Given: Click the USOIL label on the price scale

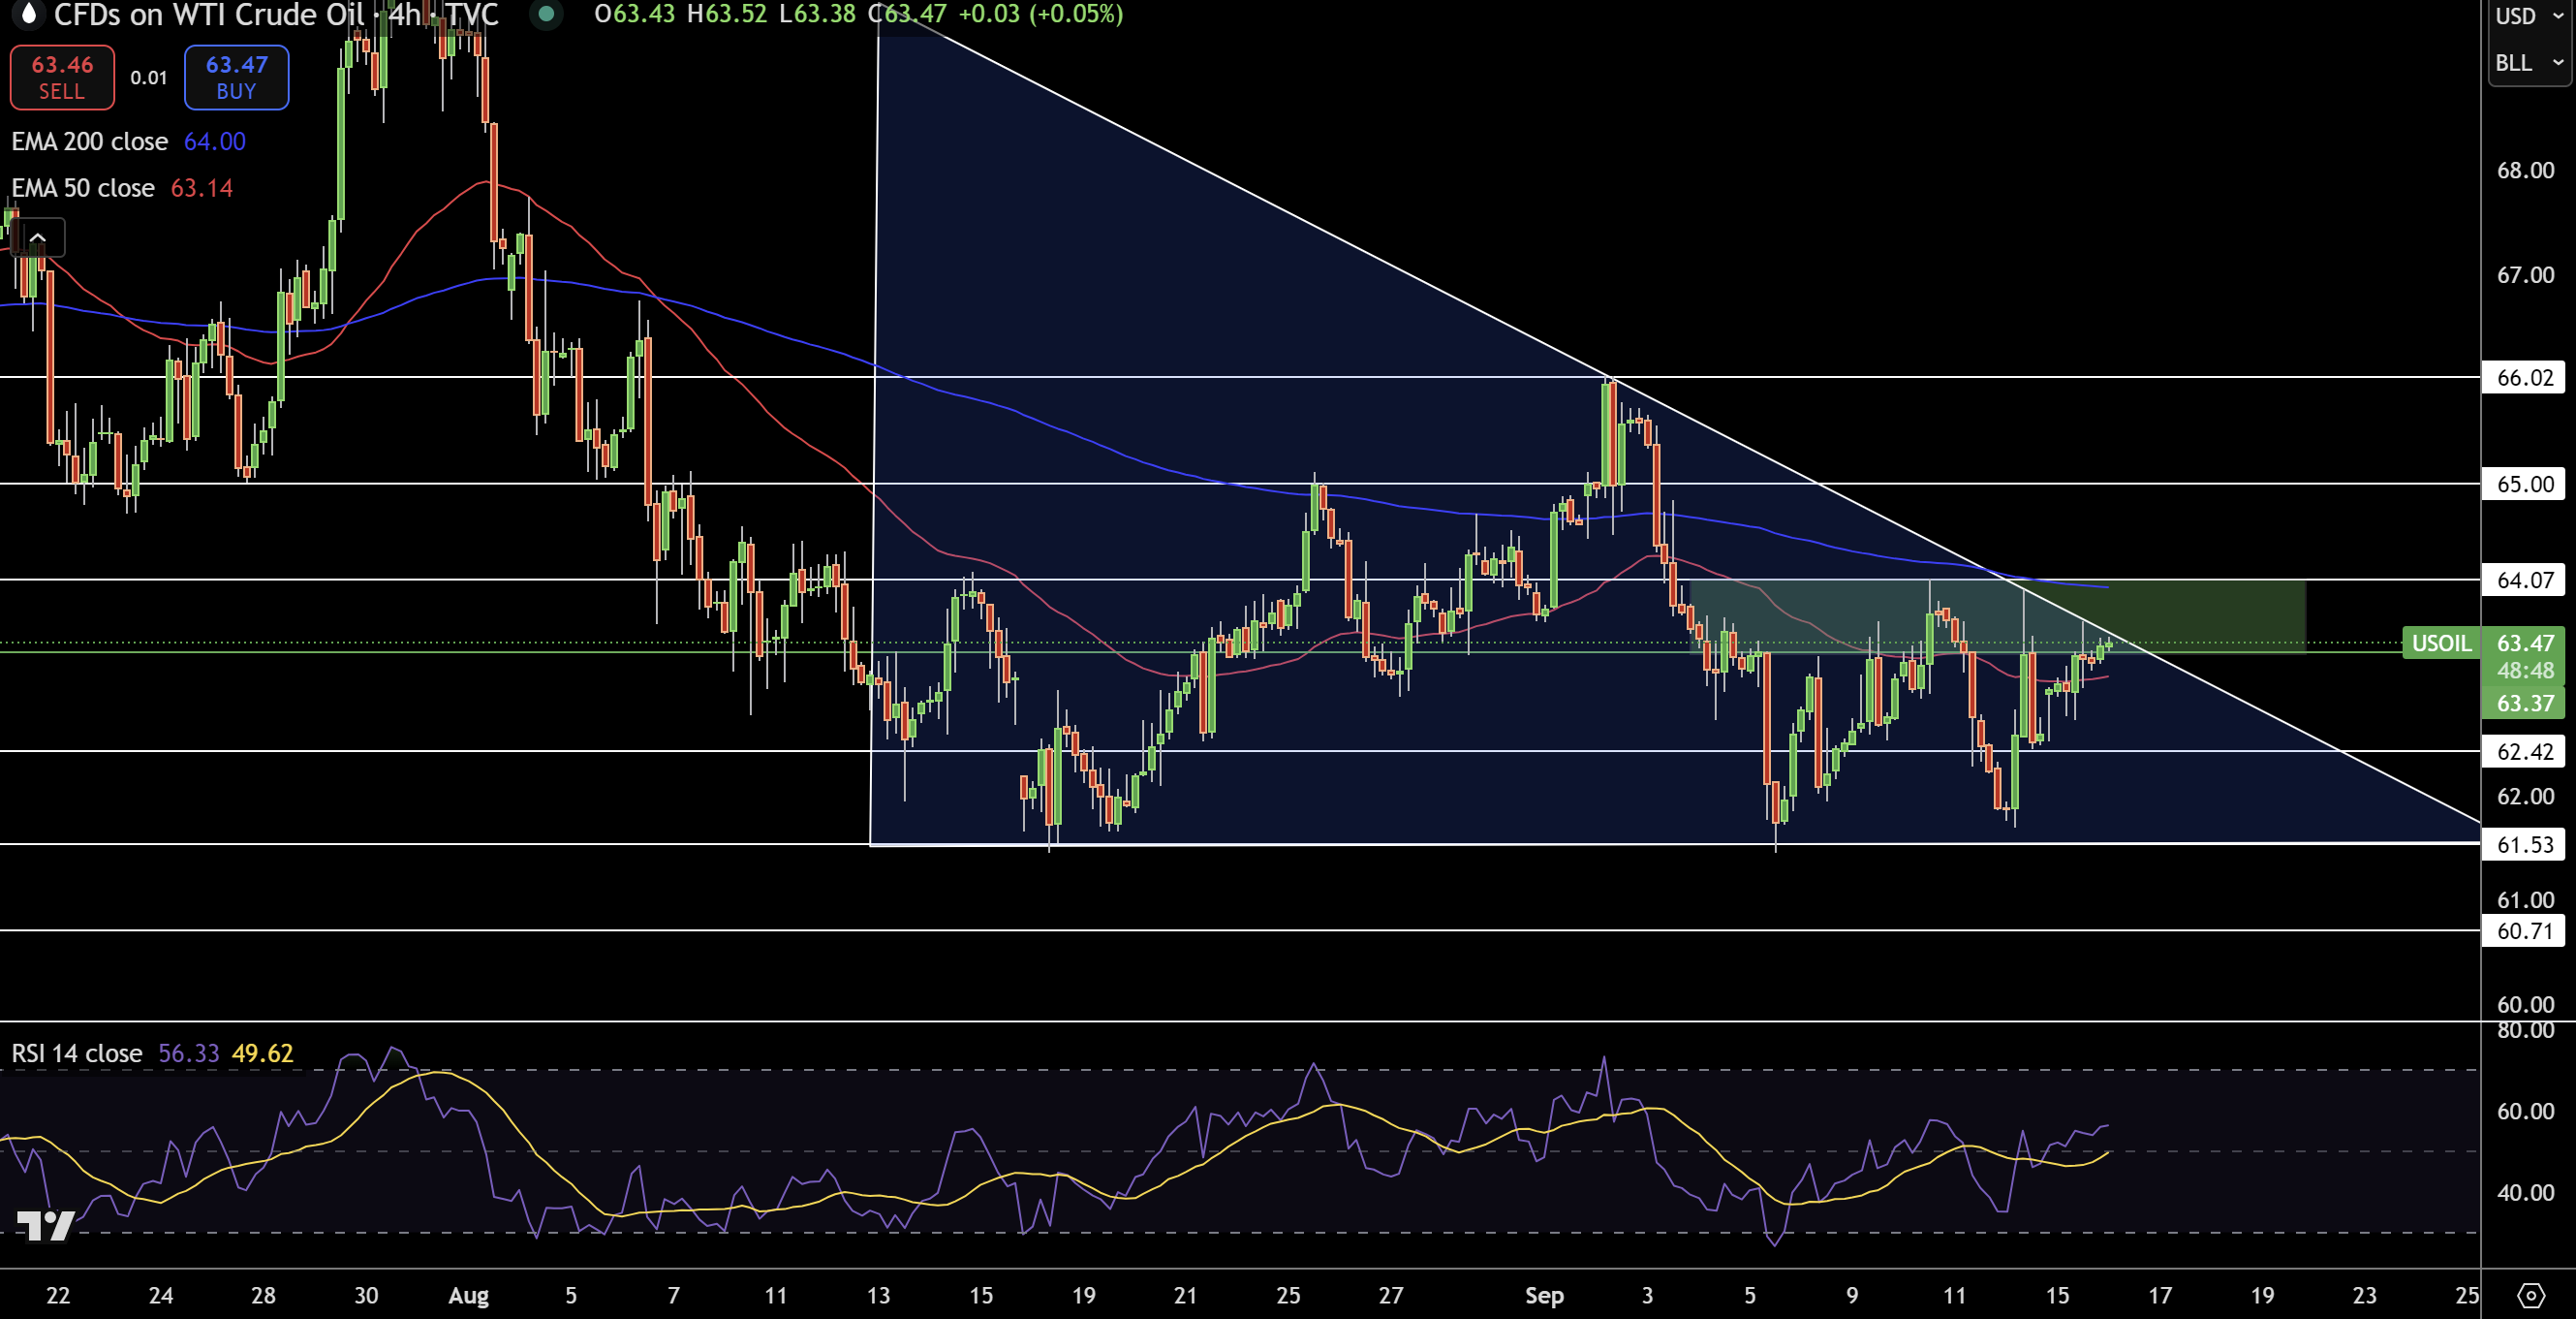Looking at the screenshot, I should [x=2441, y=644].
